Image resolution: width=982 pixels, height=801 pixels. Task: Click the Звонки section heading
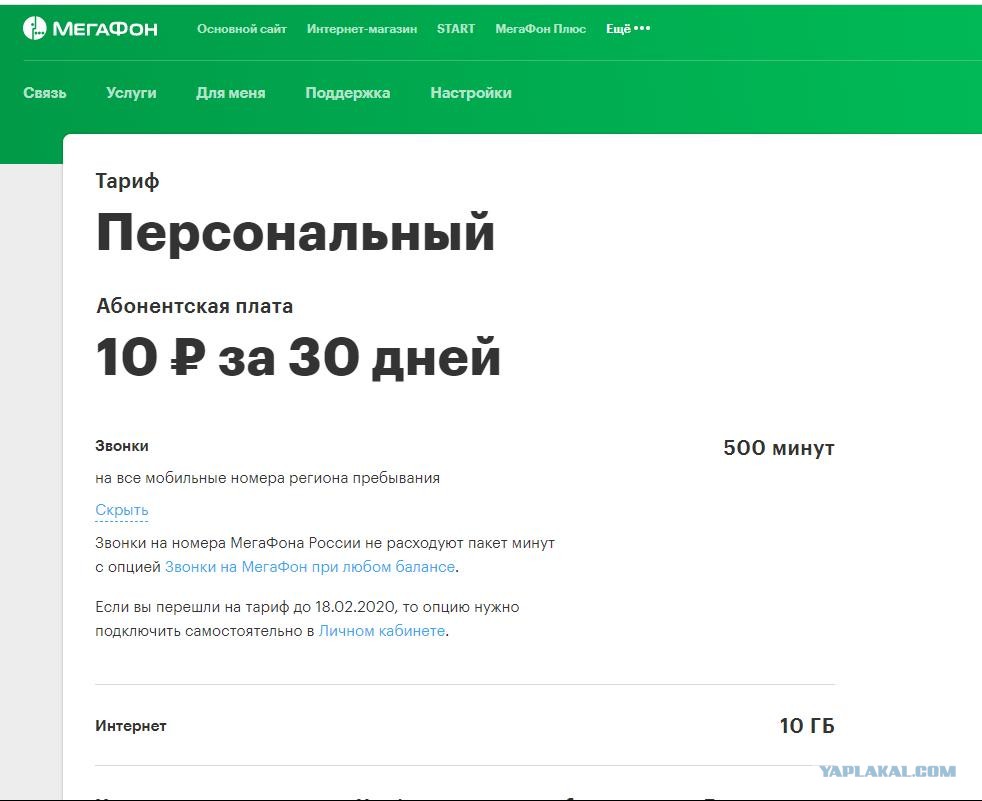(x=121, y=446)
